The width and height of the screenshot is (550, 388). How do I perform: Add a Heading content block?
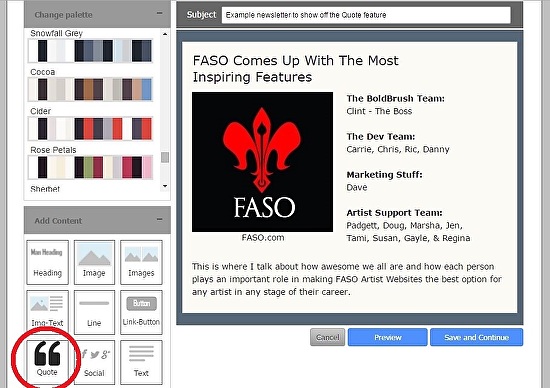pos(47,262)
